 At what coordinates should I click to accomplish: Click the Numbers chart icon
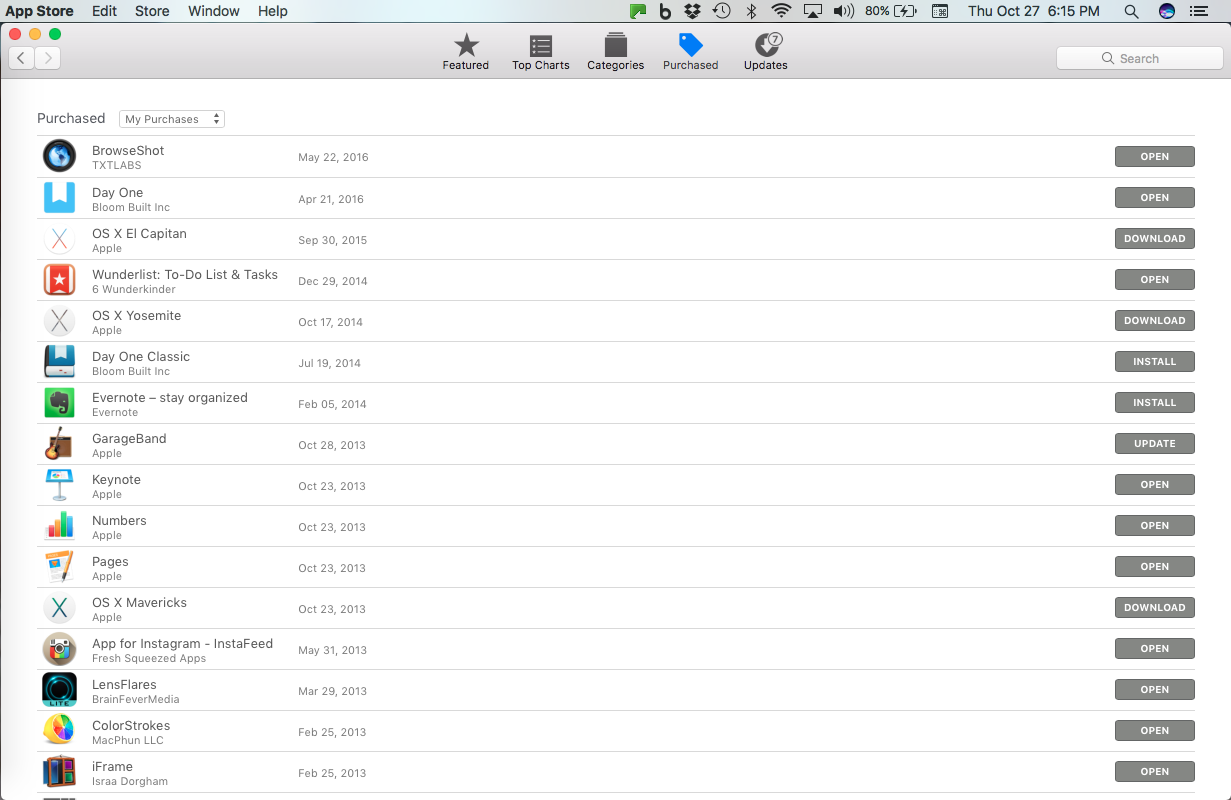click(60, 525)
